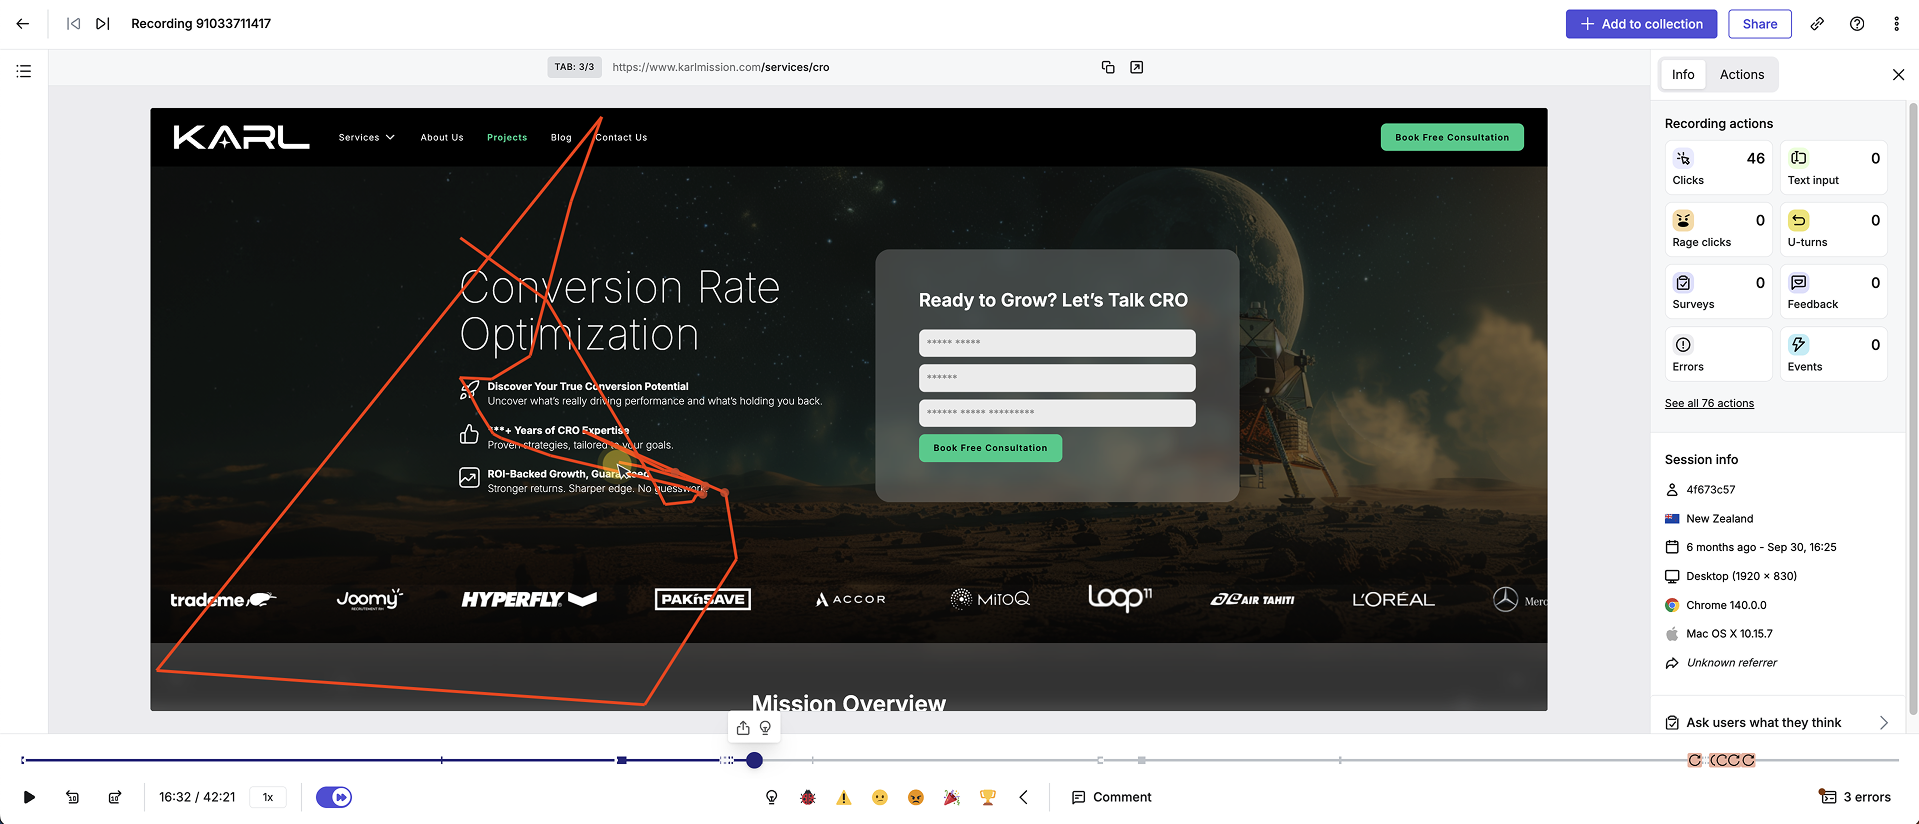Open Blog in site navigation

[561, 137]
